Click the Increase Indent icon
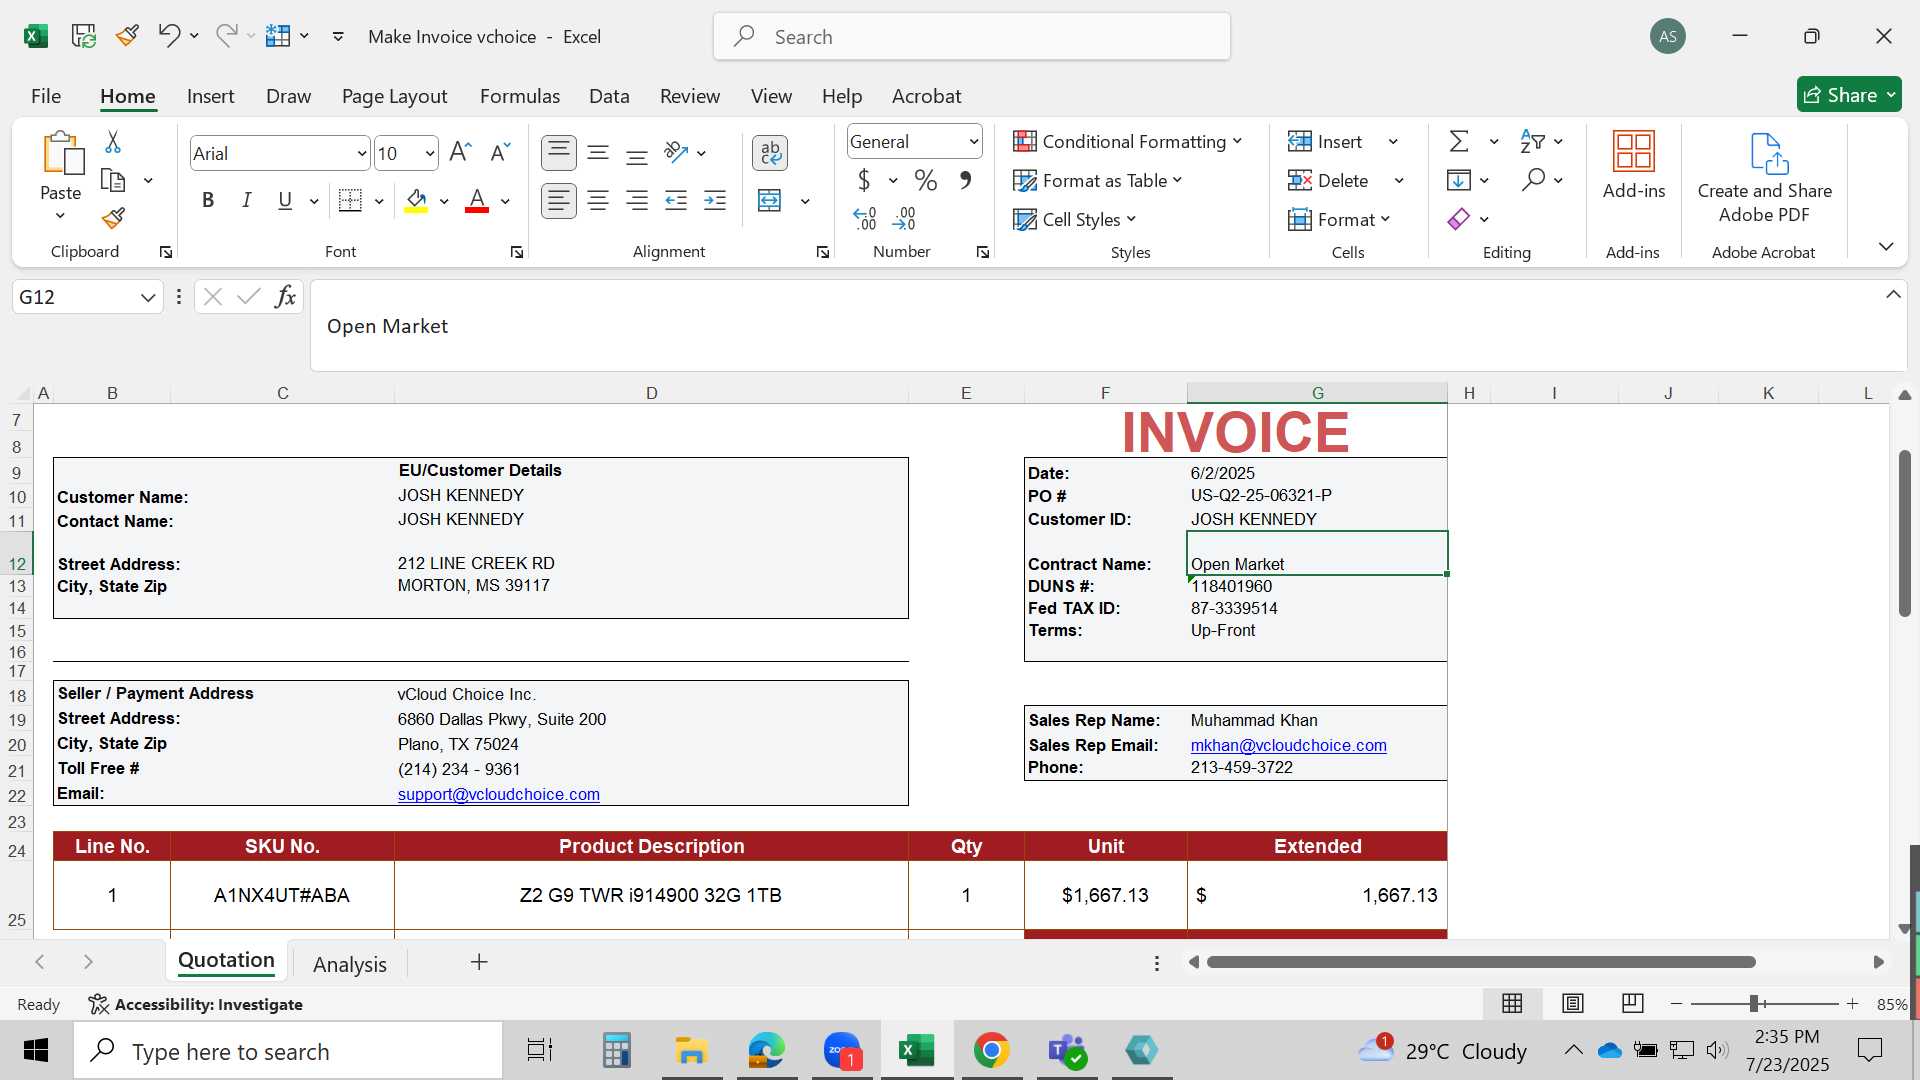Screen dimensions: 1920x1080 coord(715,201)
